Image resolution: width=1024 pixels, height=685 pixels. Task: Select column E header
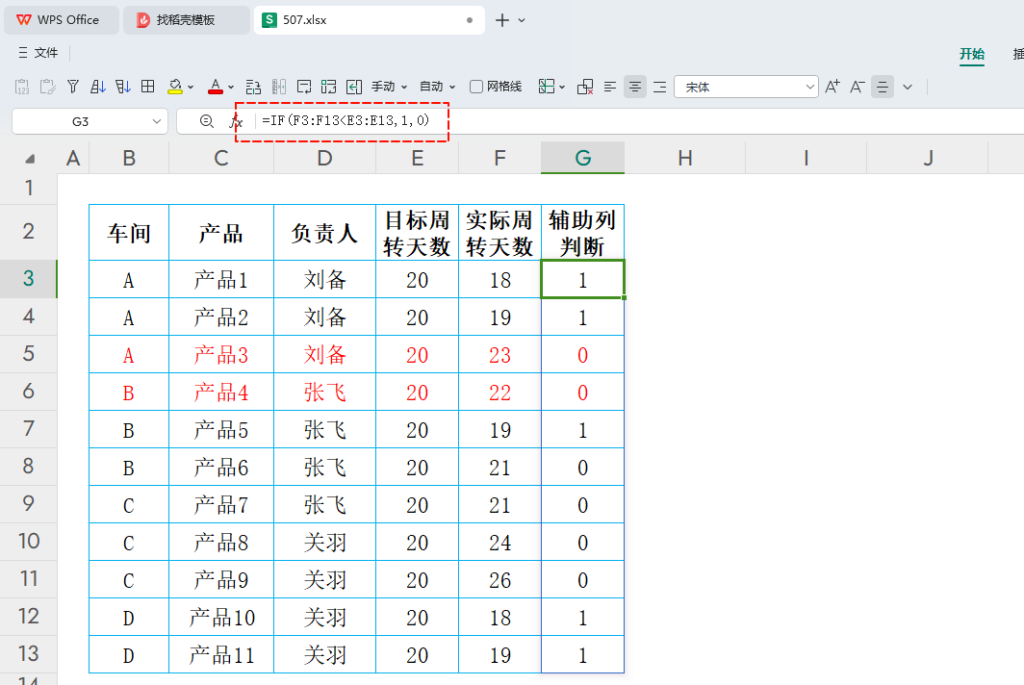(417, 157)
